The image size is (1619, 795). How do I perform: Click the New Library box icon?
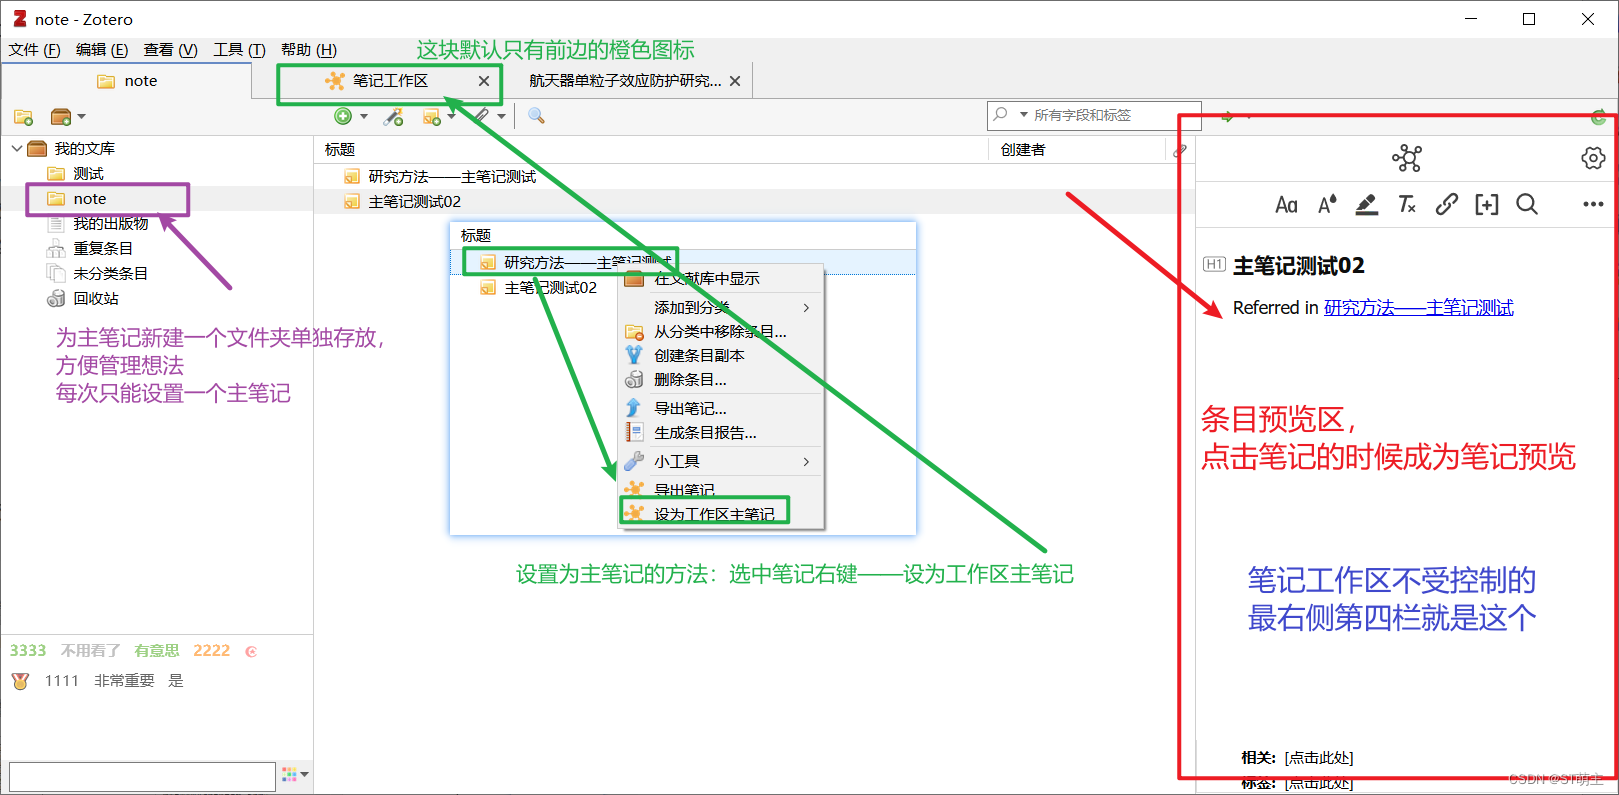click(61, 117)
